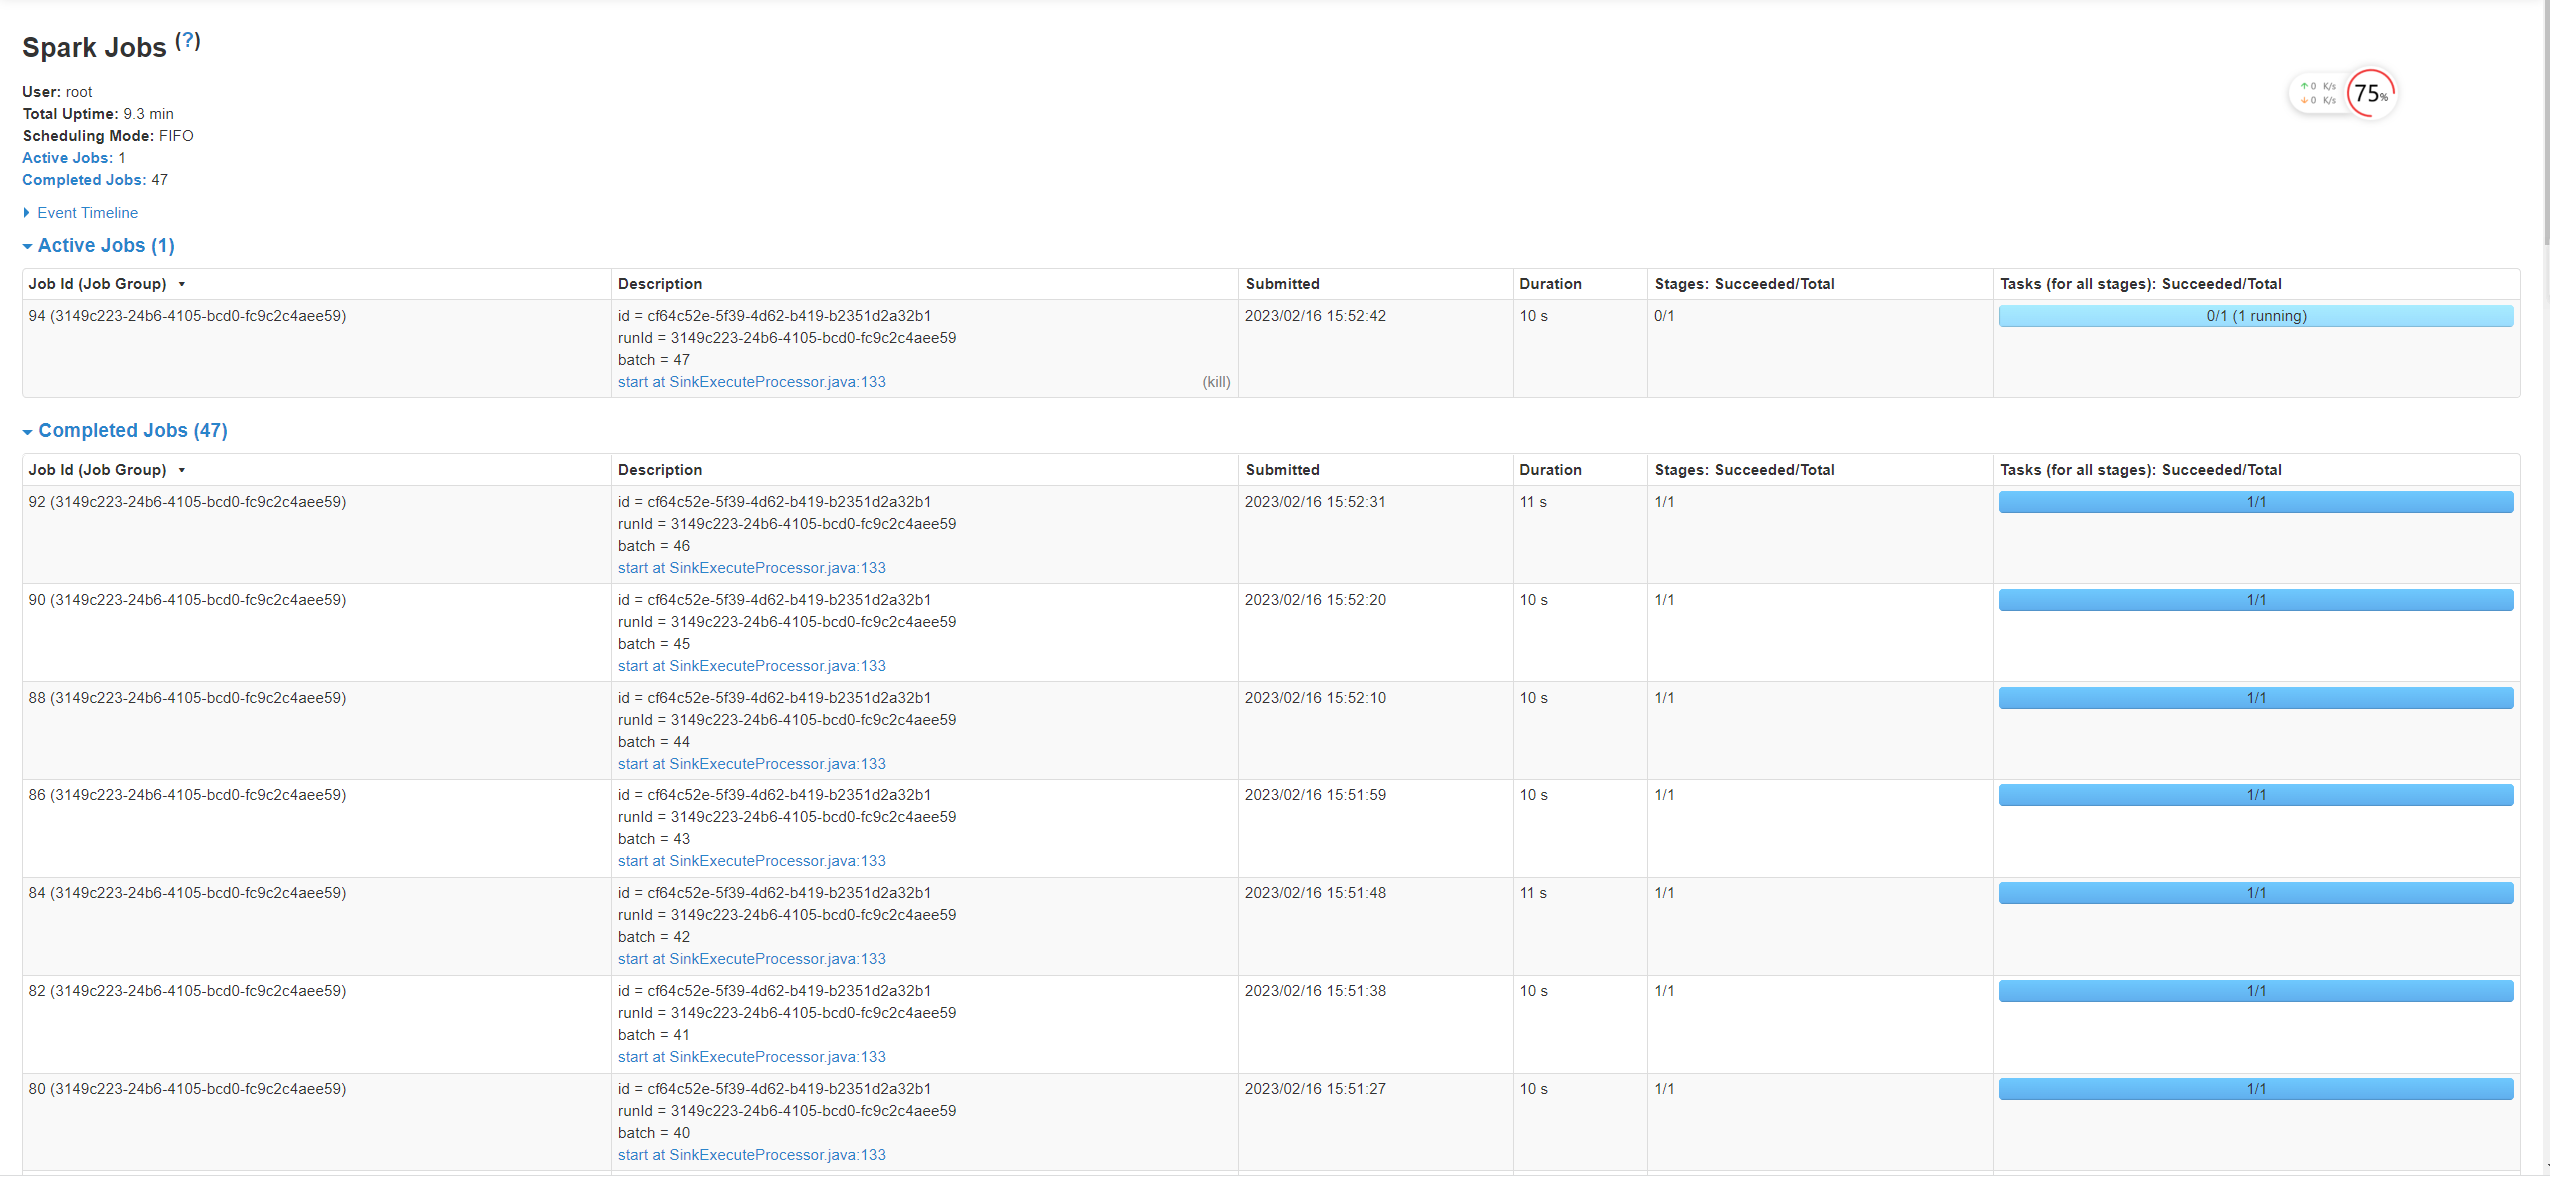
Task: Click the (?) help icon beside Spark Jobs
Action: 188,41
